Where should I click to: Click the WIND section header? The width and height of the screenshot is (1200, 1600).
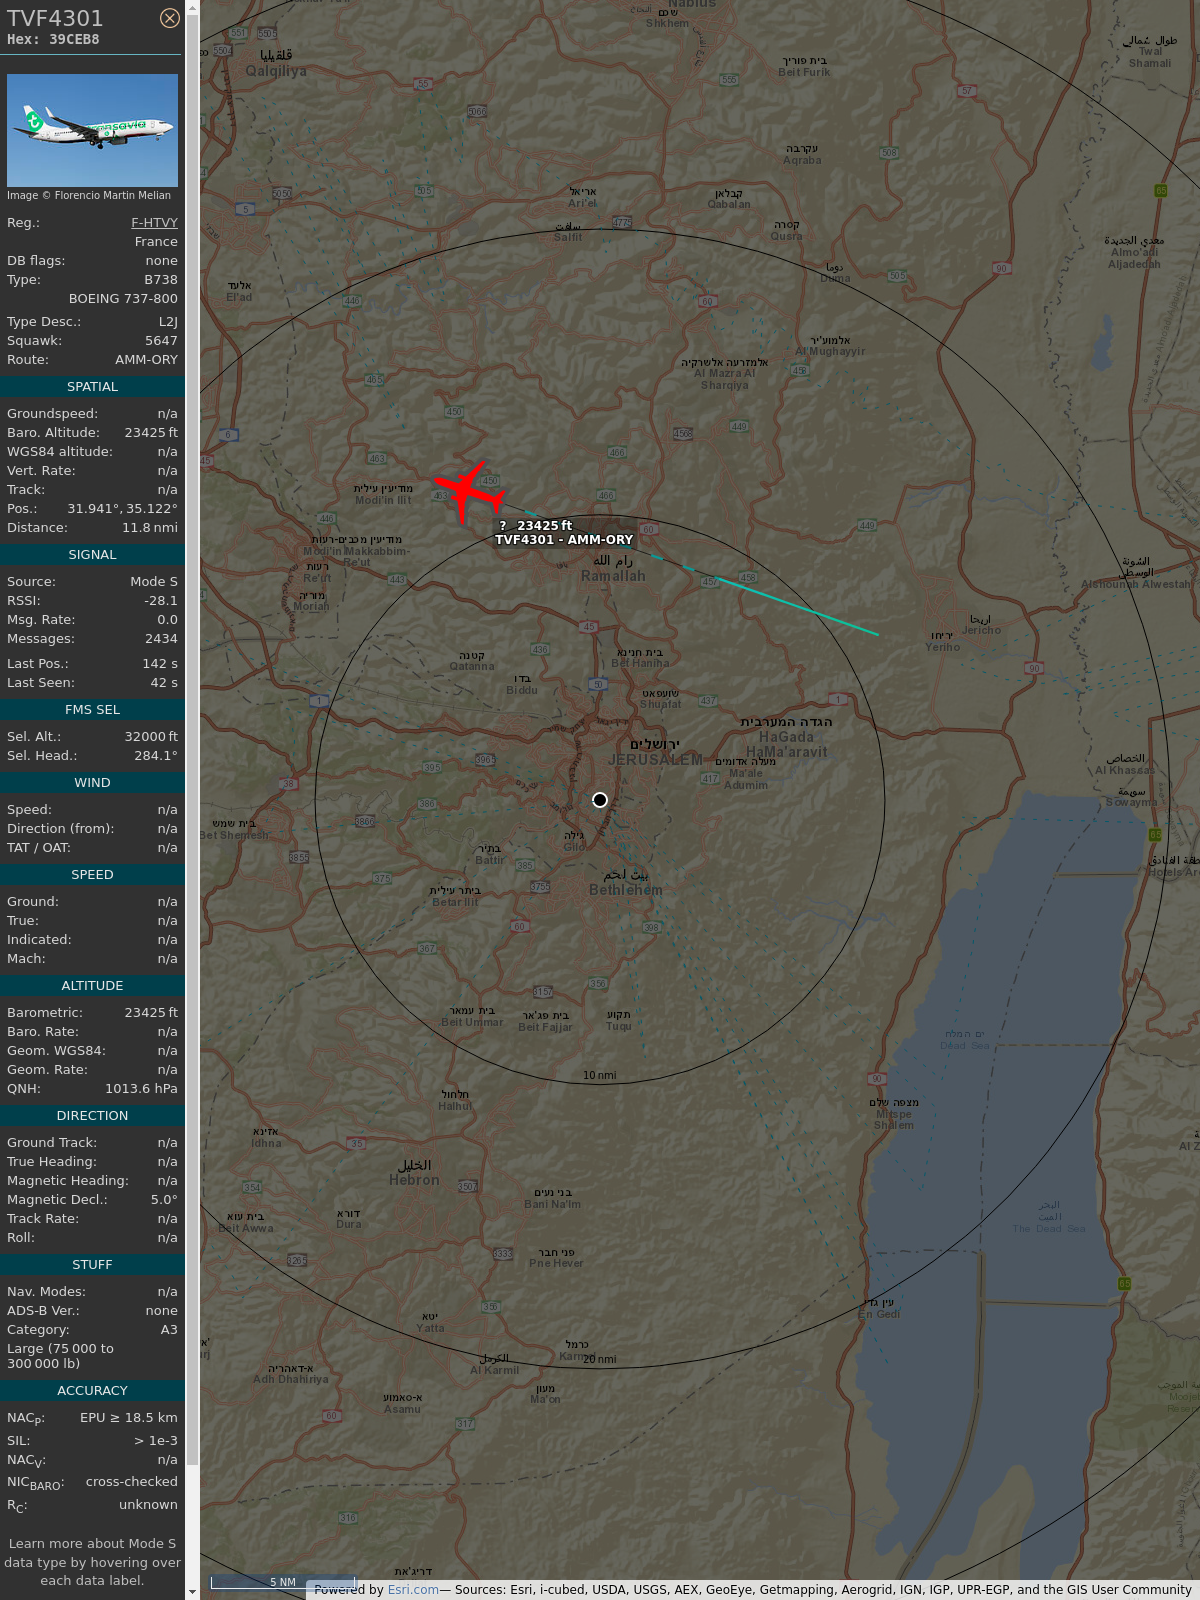(92, 783)
